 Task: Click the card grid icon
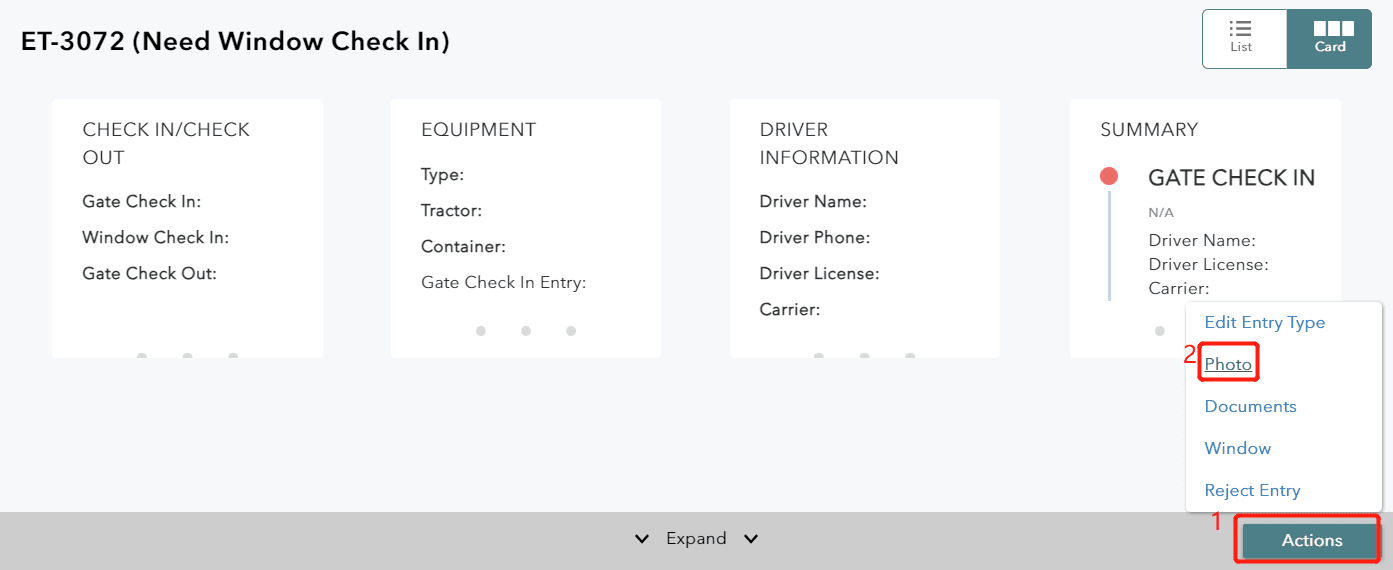tap(1333, 29)
